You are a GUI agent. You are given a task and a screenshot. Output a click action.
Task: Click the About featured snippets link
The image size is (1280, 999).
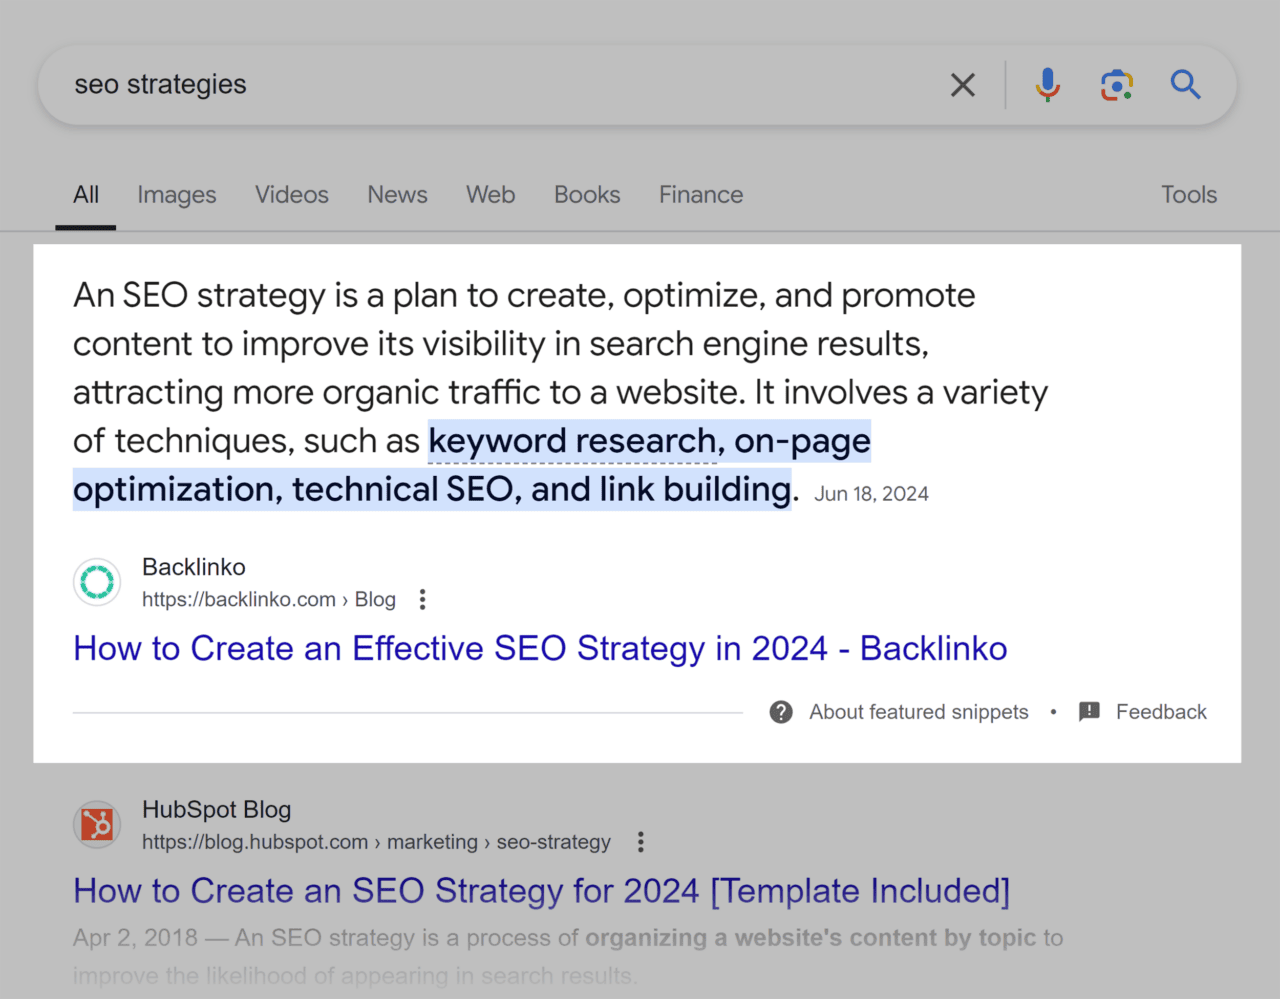pyautogui.click(x=918, y=711)
